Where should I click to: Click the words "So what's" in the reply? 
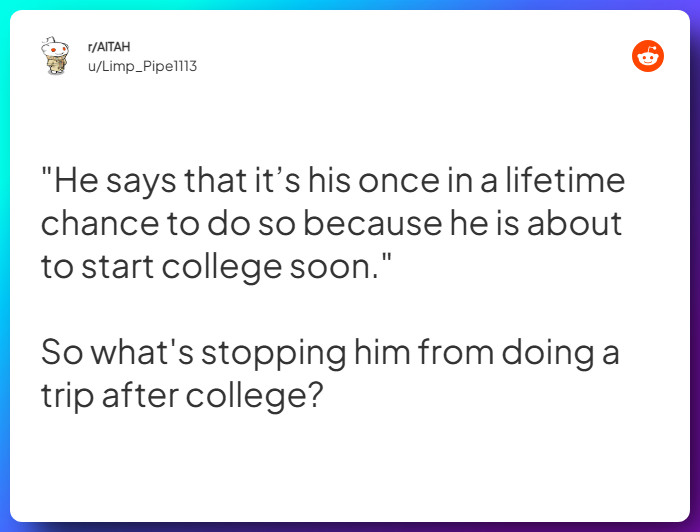(106, 352)
